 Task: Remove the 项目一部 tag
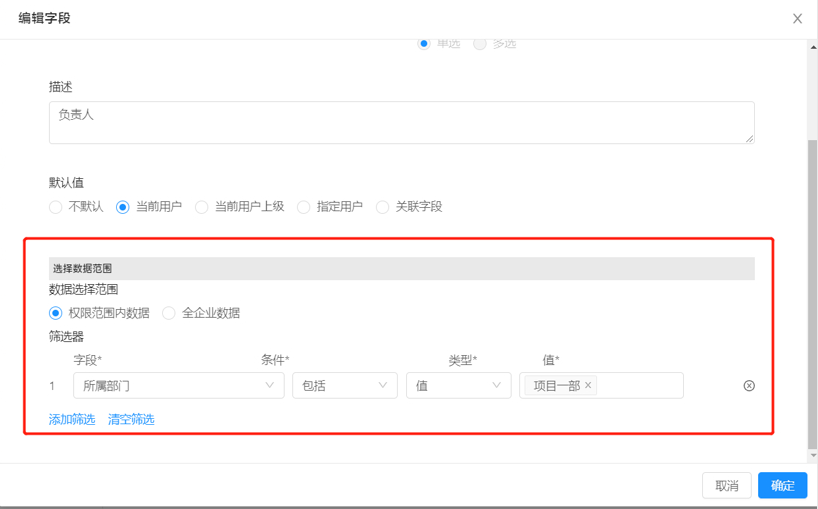click(x=588, y=385)
